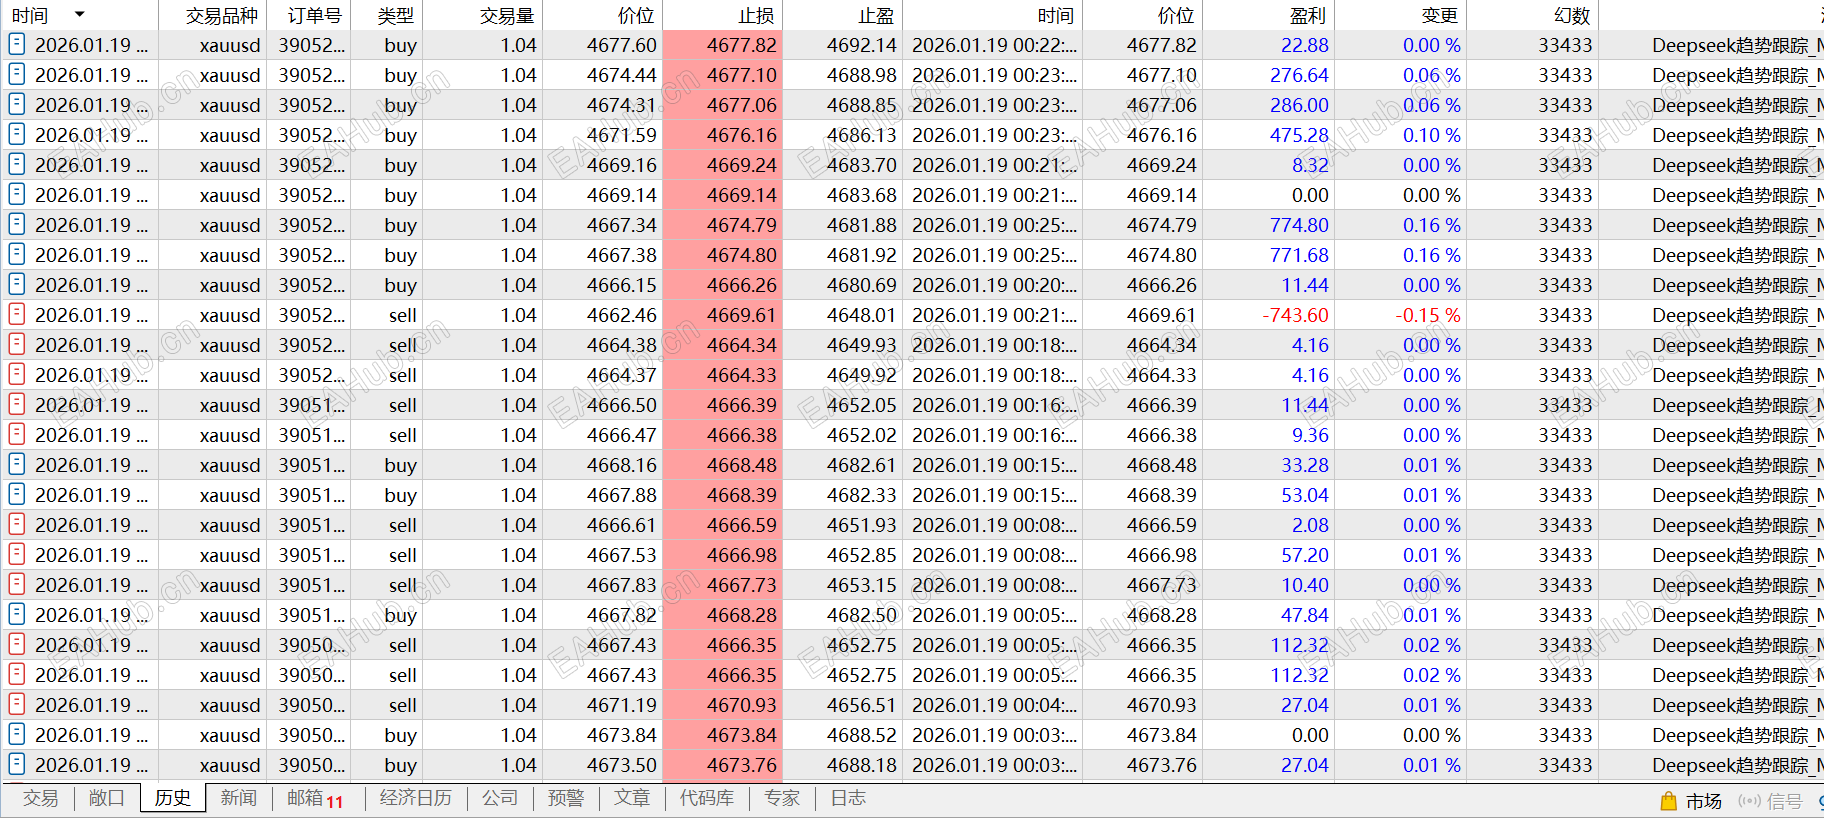Open the 信号 (Signals) status bar entry
Screen dimensions: 1824x819
click(1770, 801)
